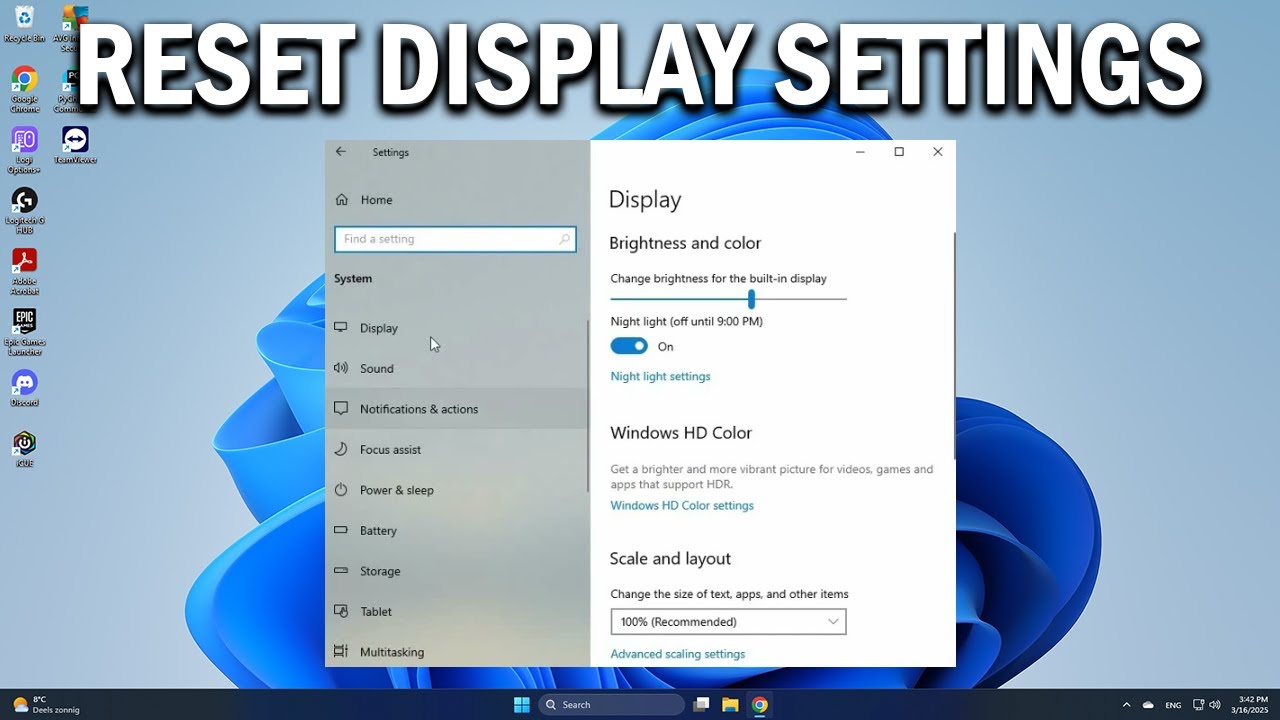Turn off the Night light toggle
1280x720 pixels.
pyautogui.click(x=629, y=346)
